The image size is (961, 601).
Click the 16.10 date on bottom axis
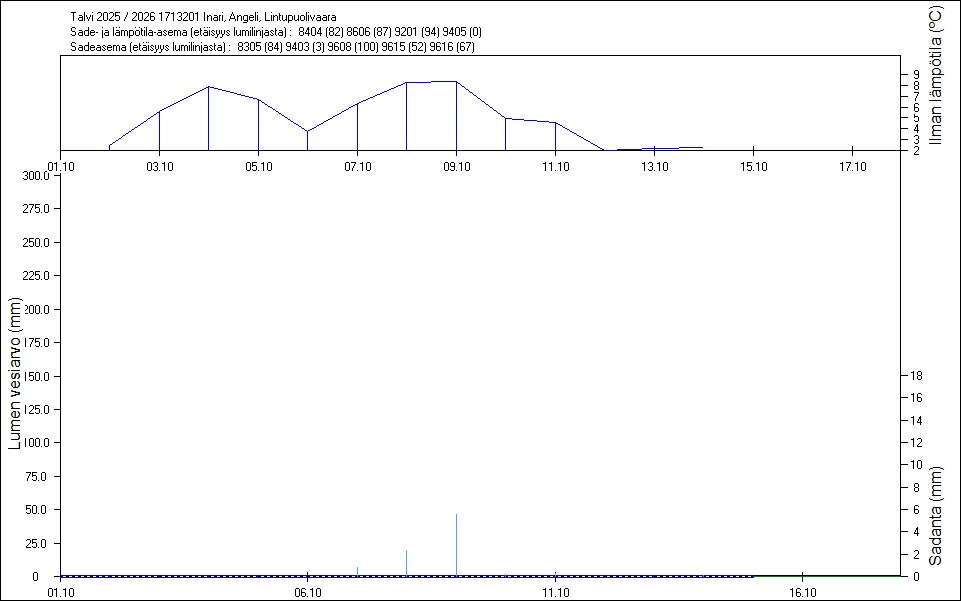click(802, 592)
